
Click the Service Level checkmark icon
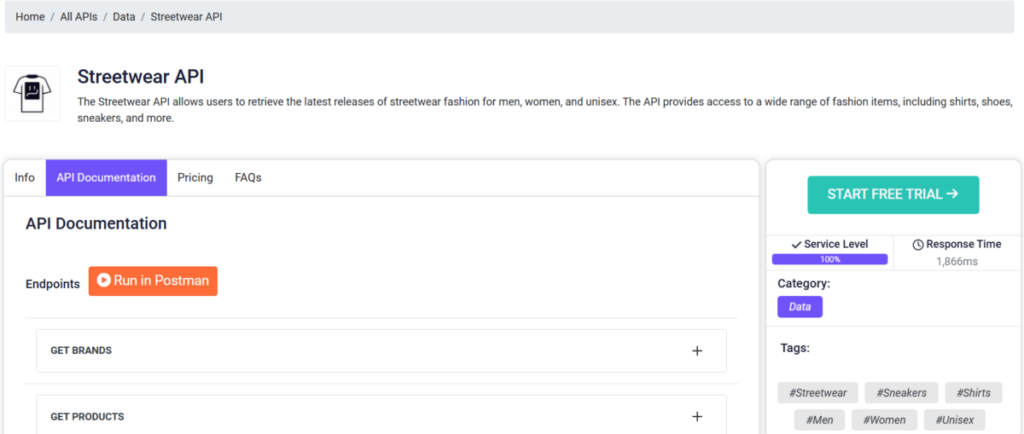coord(796,245)
